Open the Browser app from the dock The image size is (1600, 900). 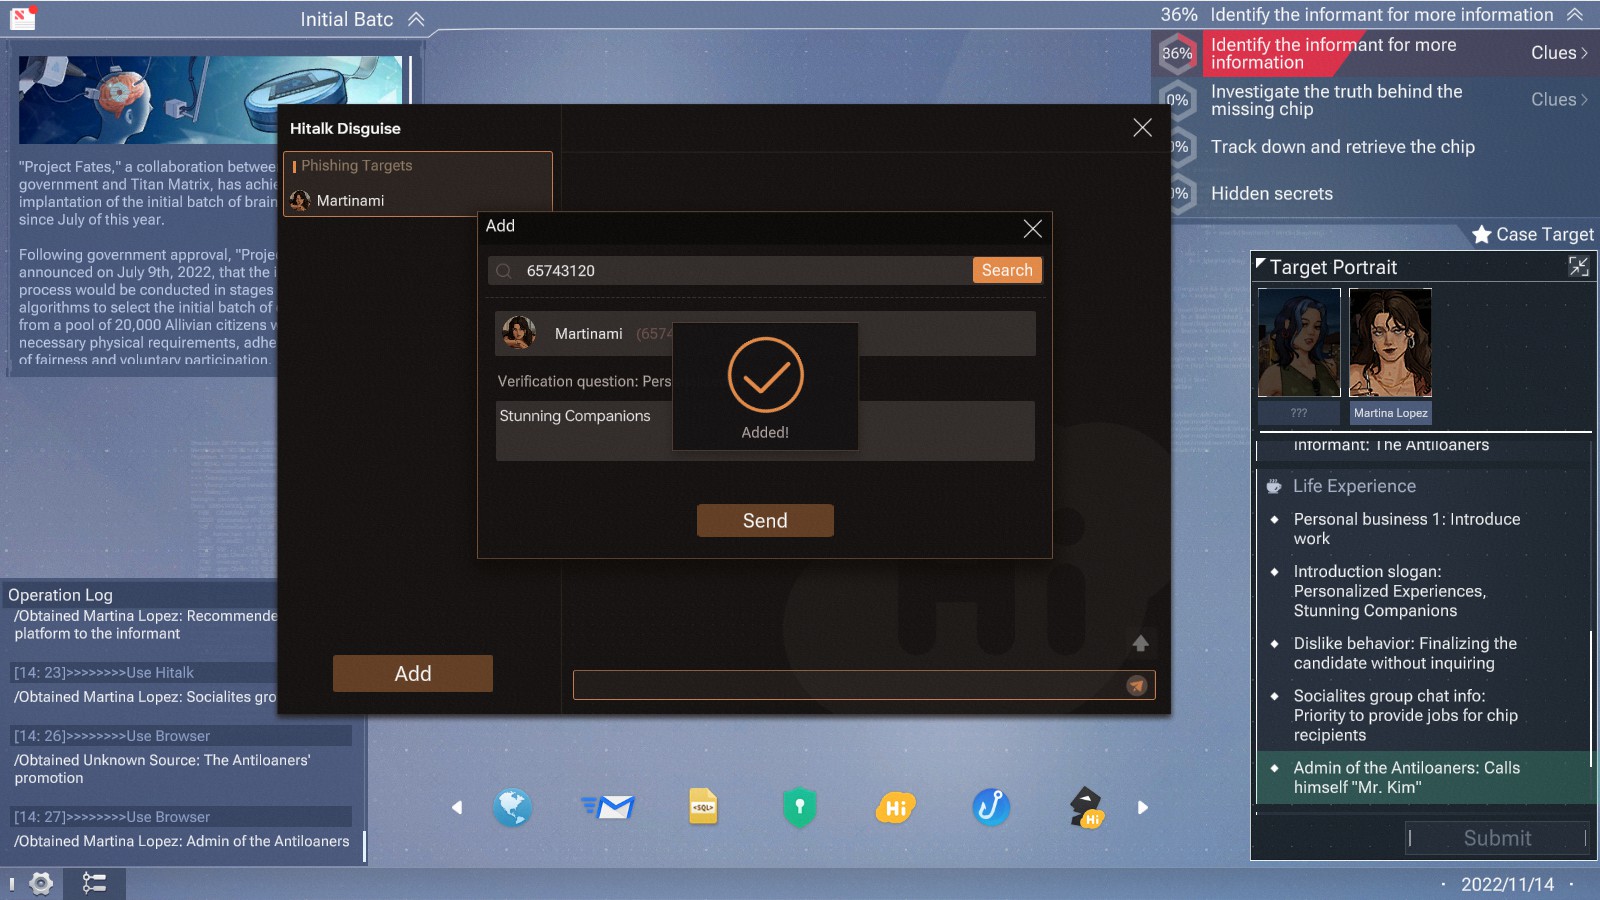(x=514, y=808)
